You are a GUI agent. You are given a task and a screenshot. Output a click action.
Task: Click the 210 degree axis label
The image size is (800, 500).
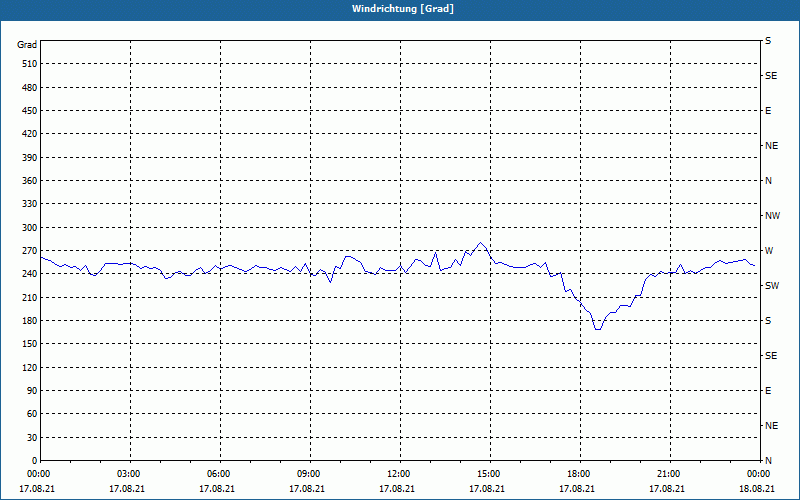(30, 297)
